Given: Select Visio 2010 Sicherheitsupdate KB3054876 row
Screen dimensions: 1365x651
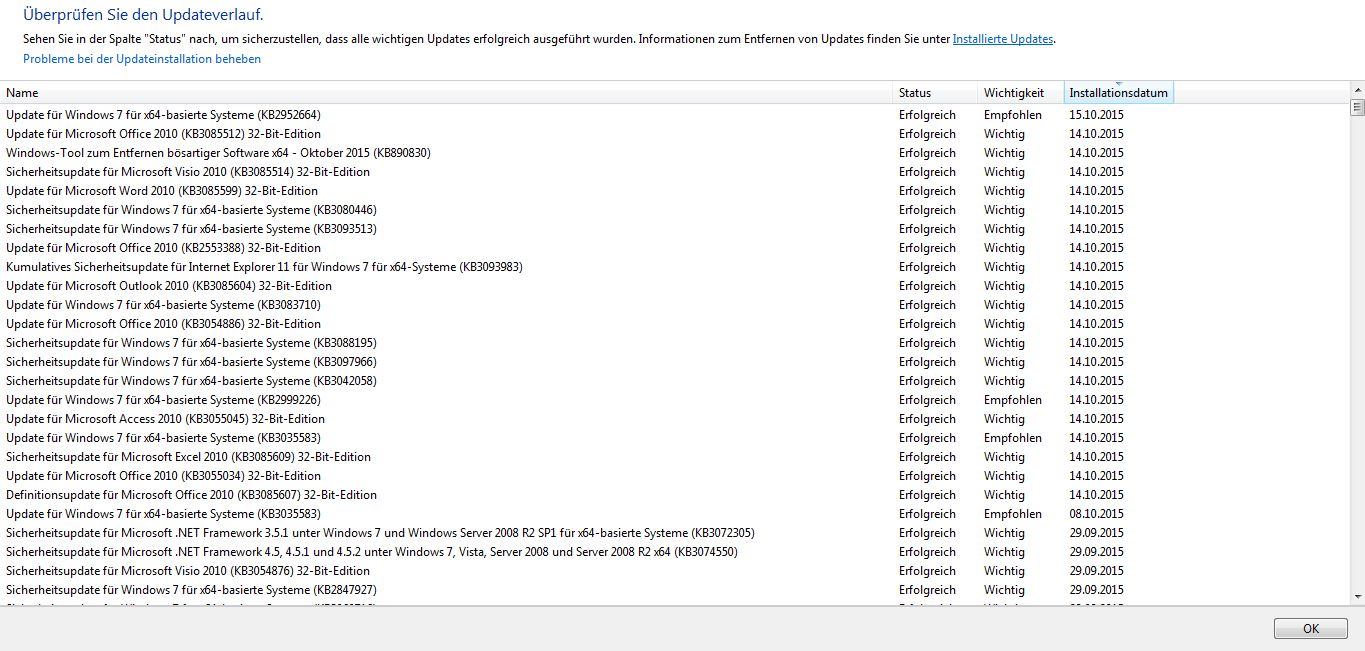Looking at the screenshot, I should point(675,571).
